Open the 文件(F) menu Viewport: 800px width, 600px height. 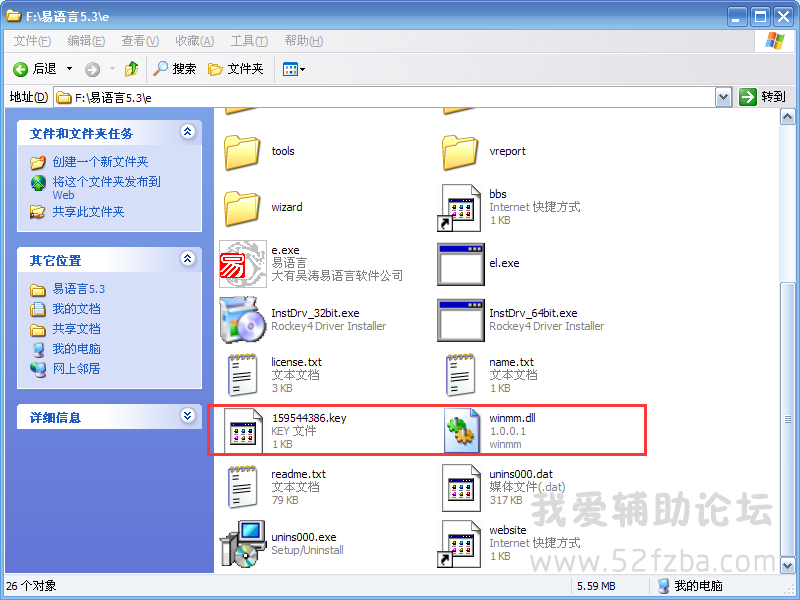coord(32,41)
